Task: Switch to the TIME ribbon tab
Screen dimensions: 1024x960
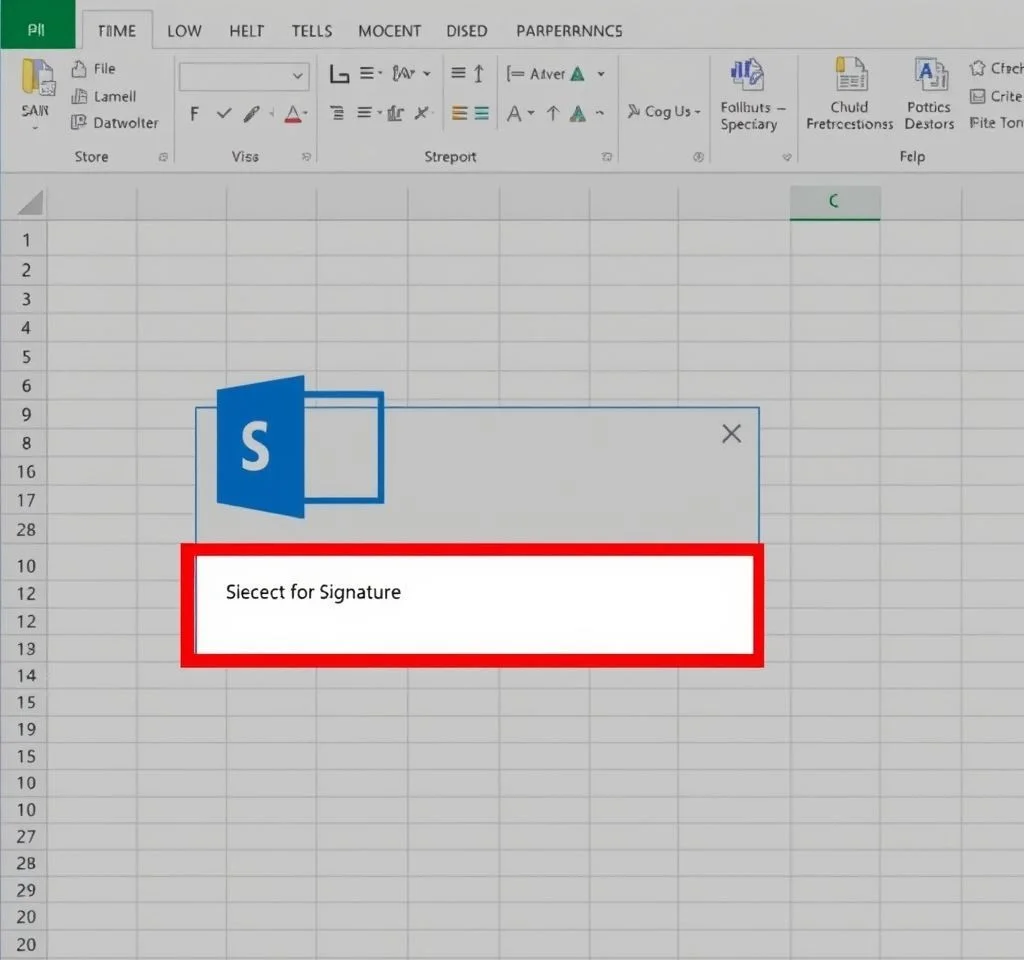Action: click(117, 31)
